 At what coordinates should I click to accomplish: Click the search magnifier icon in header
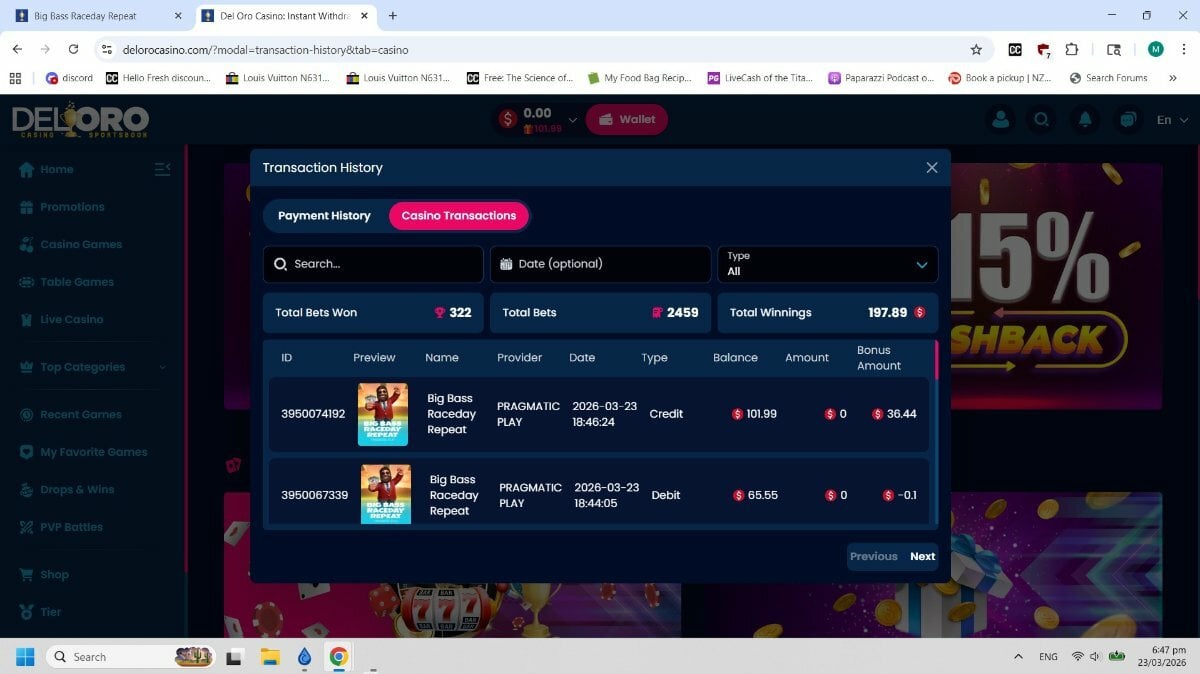[x=1042, y=119]
